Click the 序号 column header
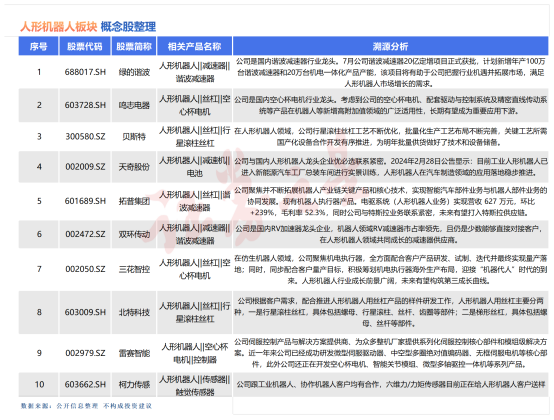 tap(39, 46)
